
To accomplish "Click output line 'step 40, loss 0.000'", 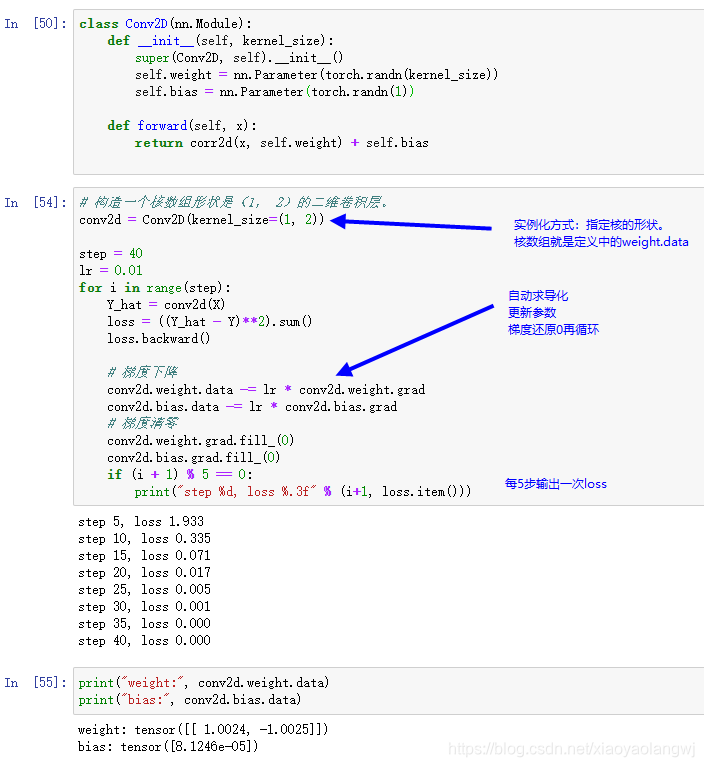I will 144,641.
